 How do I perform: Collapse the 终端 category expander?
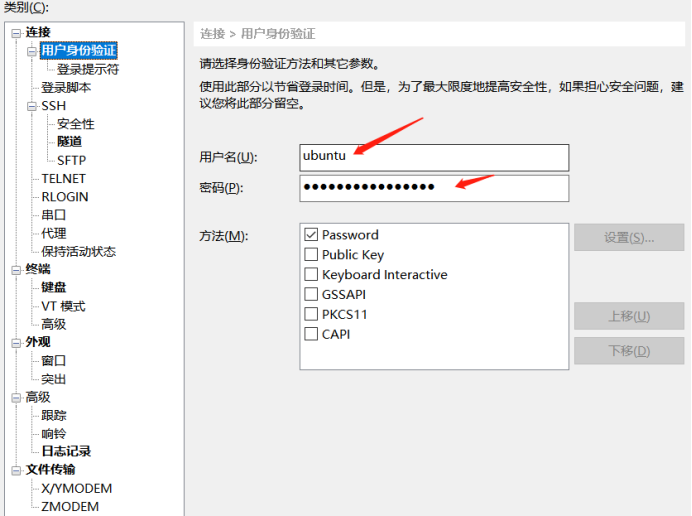[16, 269]
